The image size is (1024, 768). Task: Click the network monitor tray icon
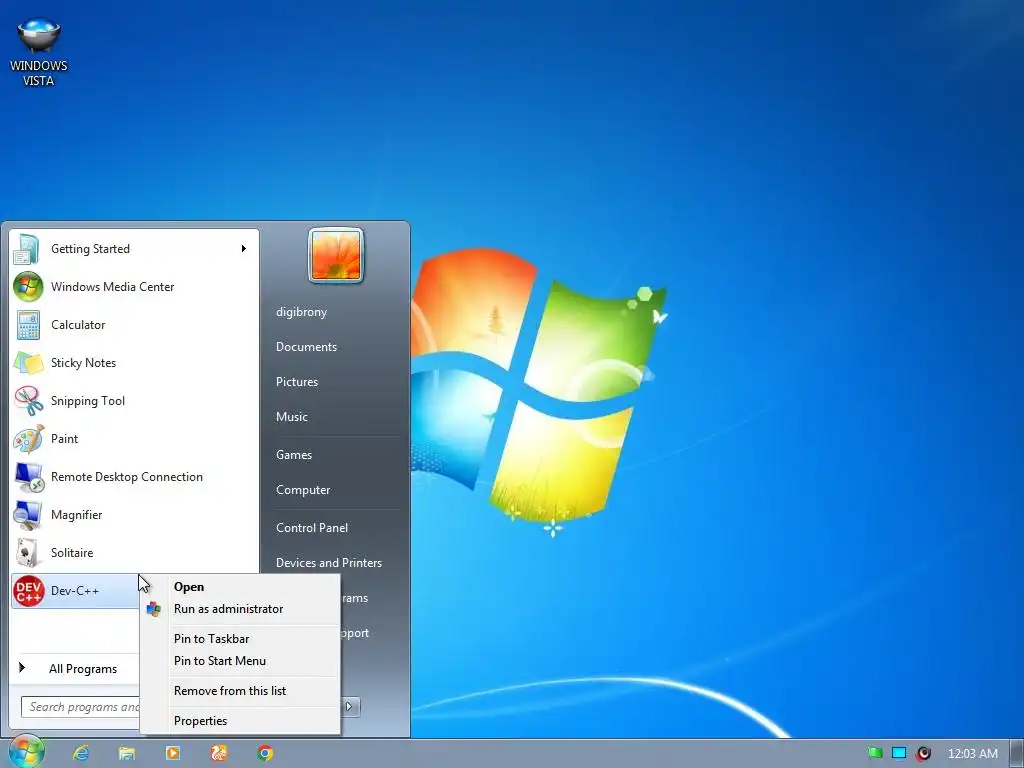pyautogui.click(x=899, y=753)
